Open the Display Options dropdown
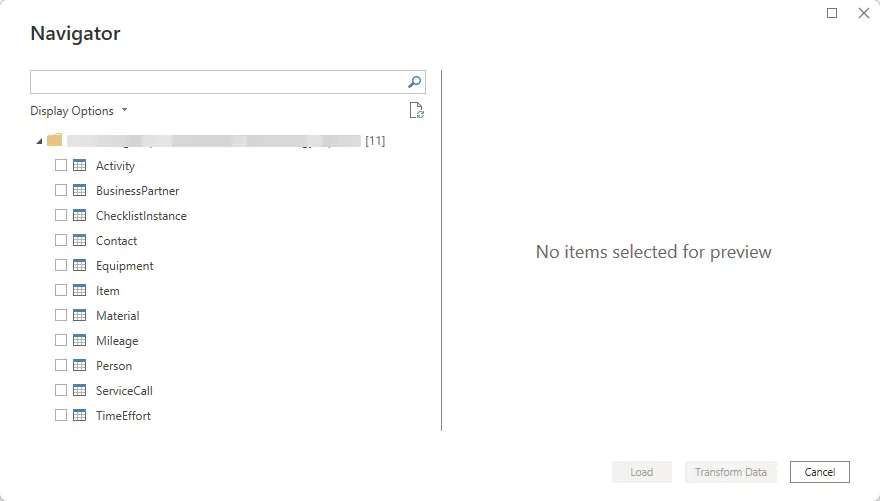 point(79,111)
